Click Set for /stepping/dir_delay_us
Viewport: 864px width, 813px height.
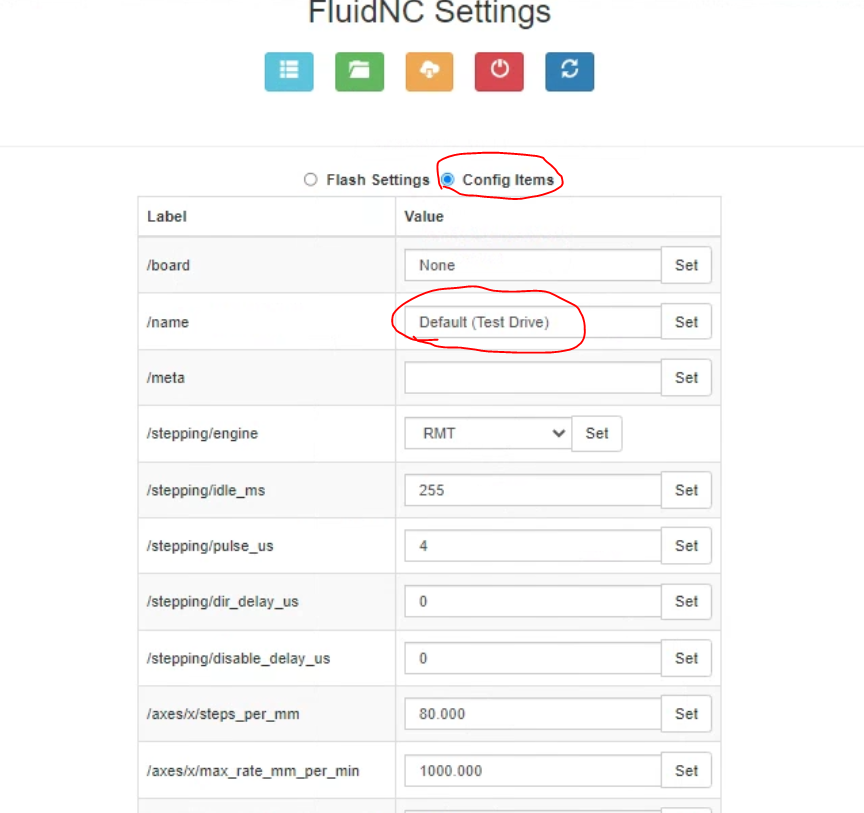[x=686, y=601]
